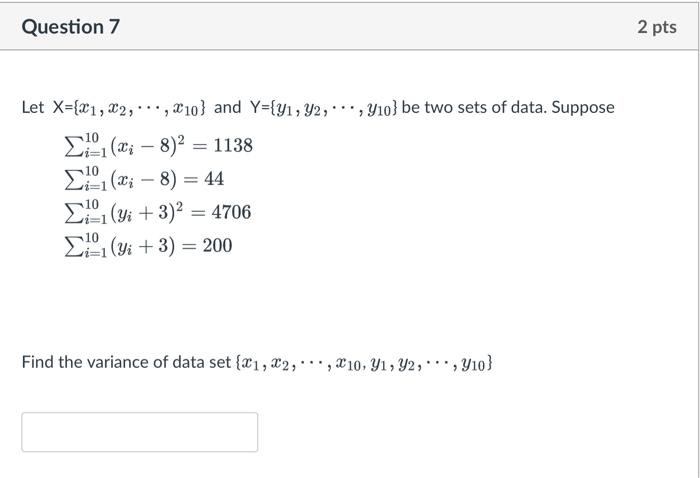The image size is (700, 478).
Task: Click the unsquared (x_i − 8) sum term
Action: point(144,179)
